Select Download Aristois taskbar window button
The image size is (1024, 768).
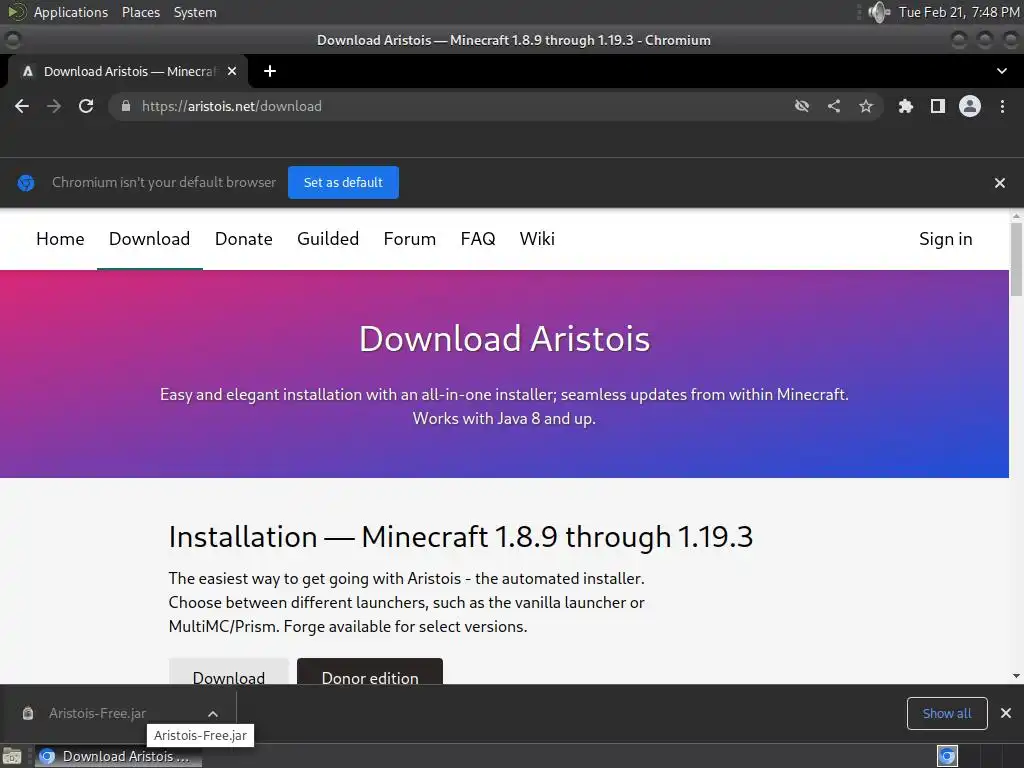[x=118, y=756]
